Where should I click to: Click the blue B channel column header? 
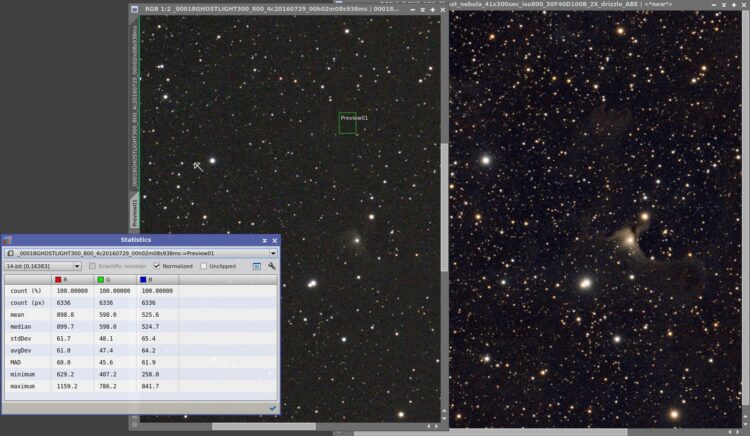coord(157,279)
